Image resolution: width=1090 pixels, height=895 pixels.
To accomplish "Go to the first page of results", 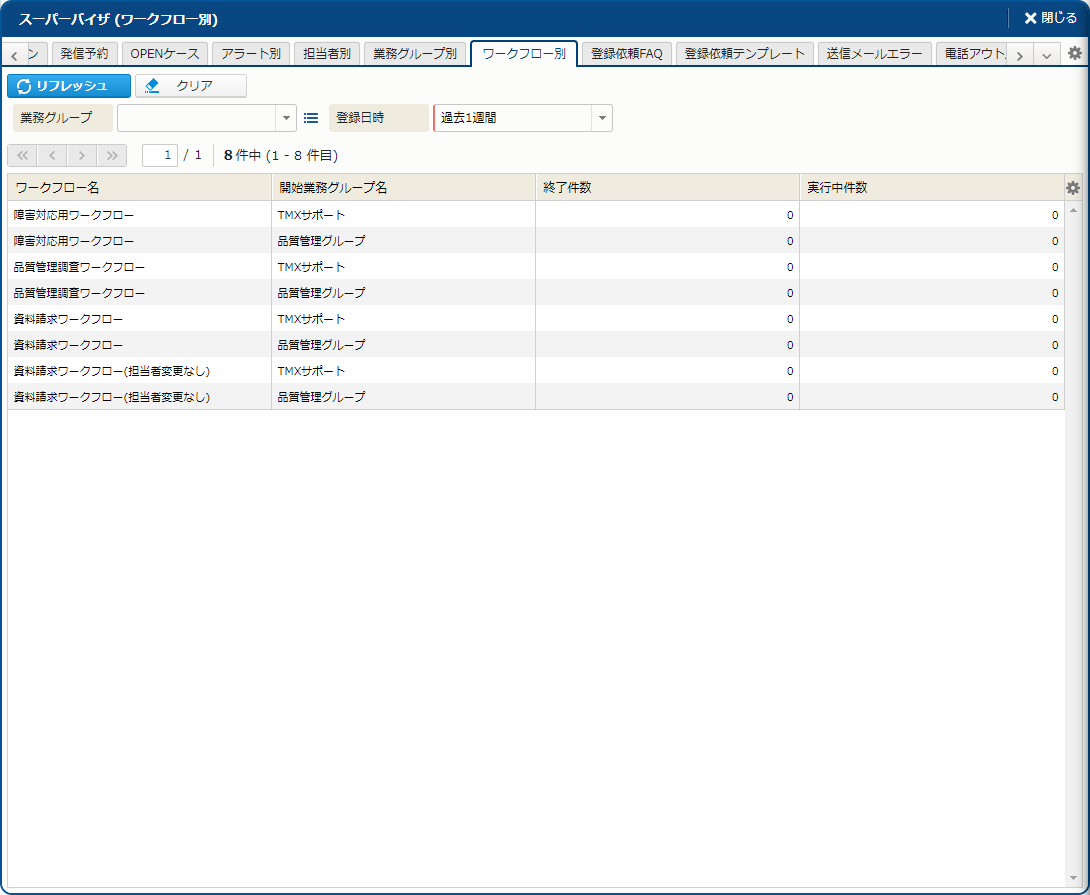I will 22,155.
